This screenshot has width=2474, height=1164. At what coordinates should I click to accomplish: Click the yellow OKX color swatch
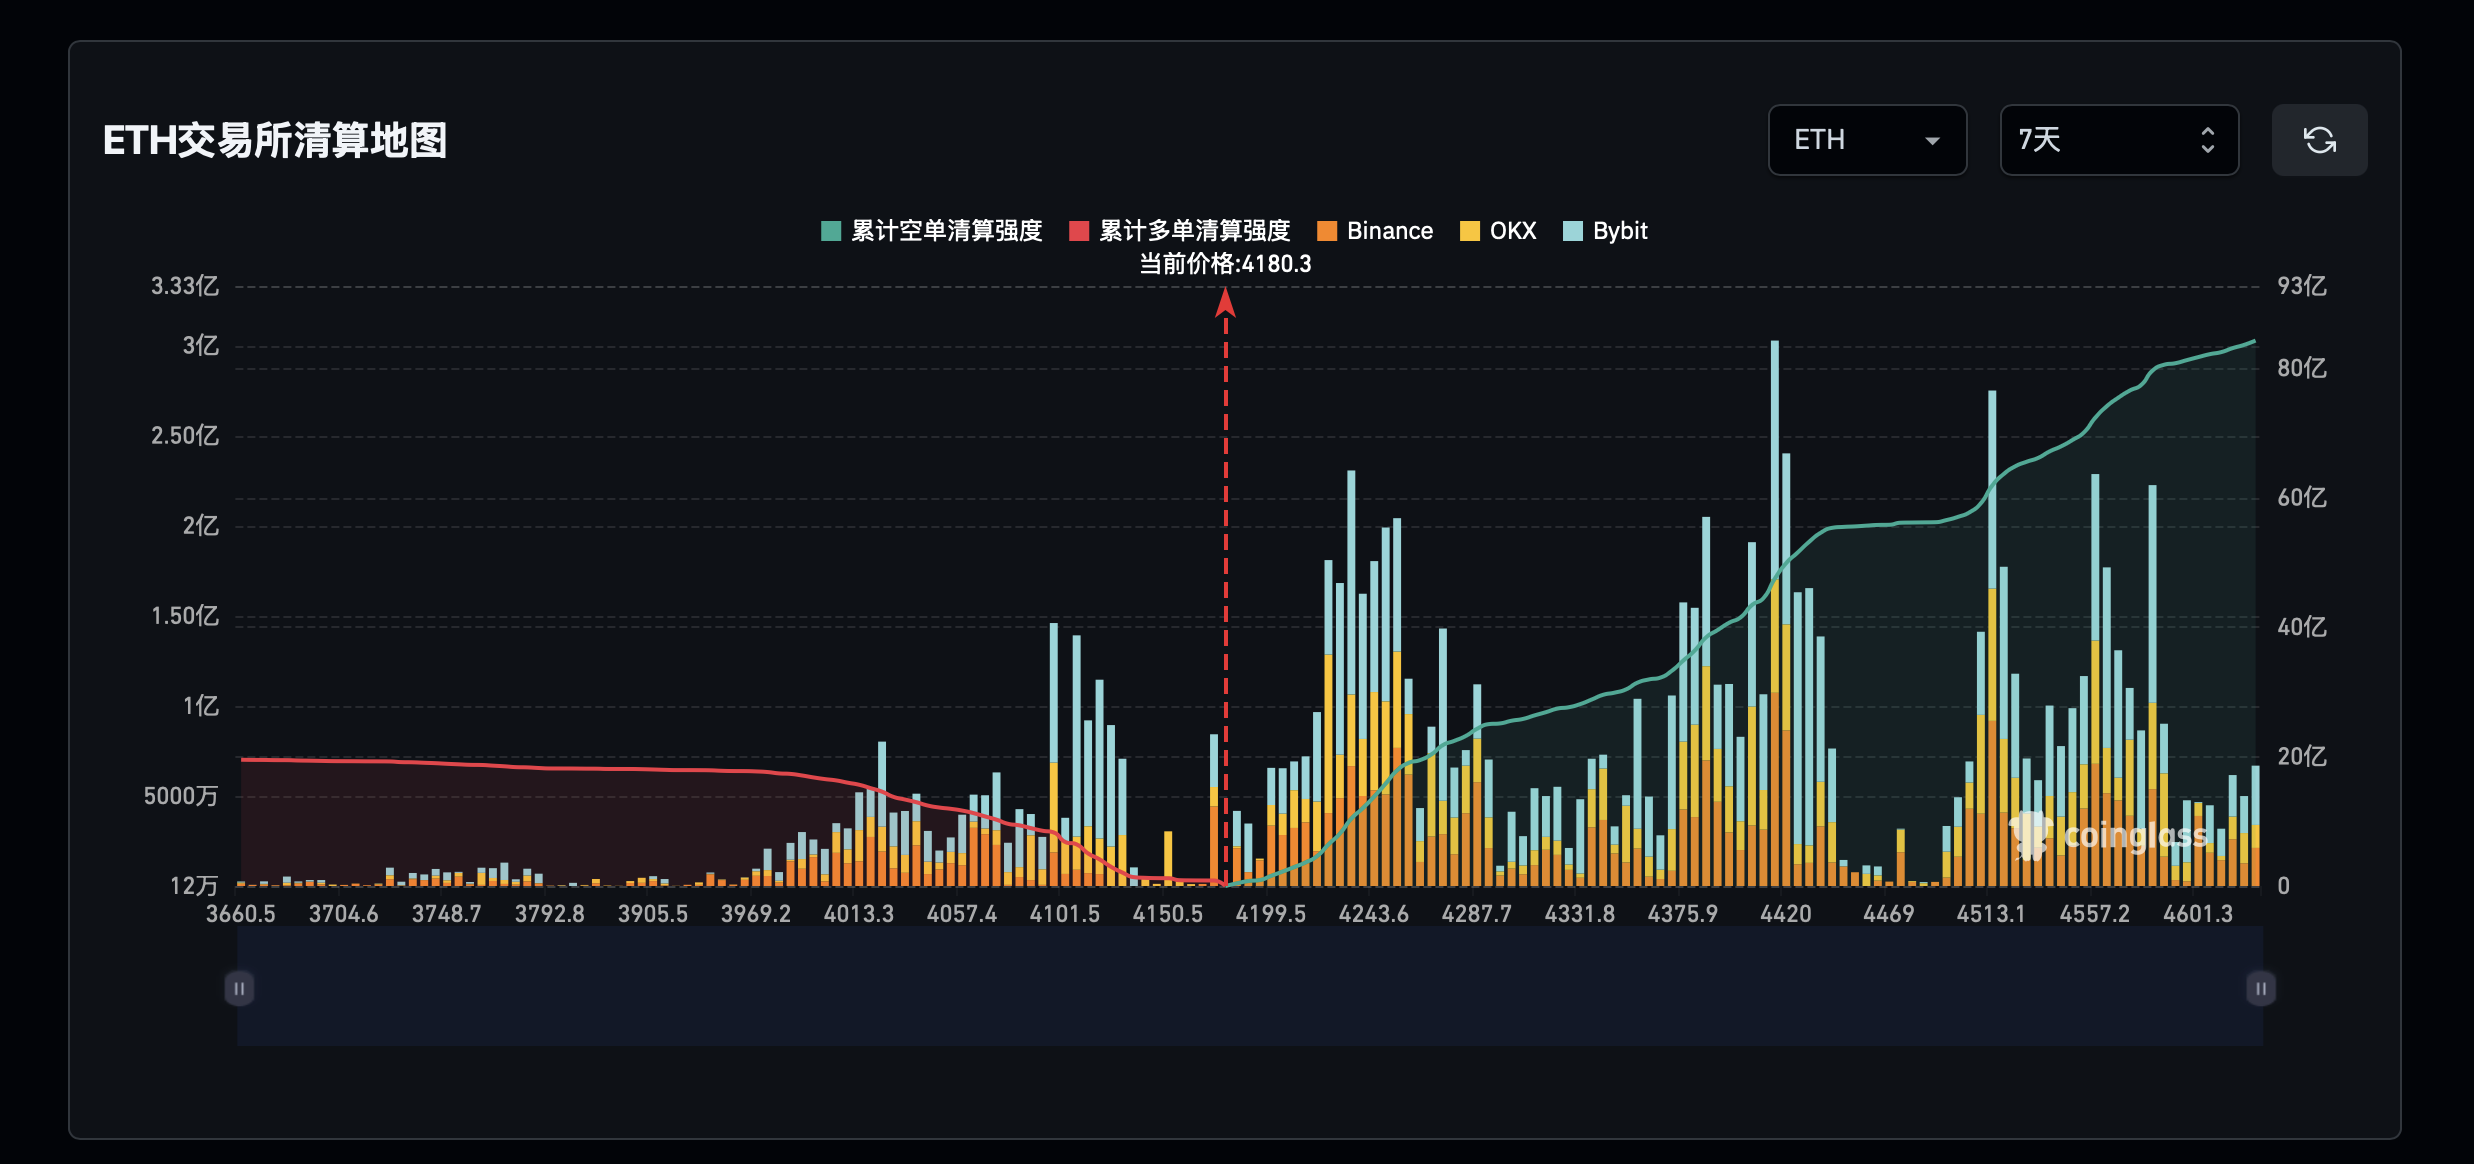pyautogui.click(x=1470, y=231)
